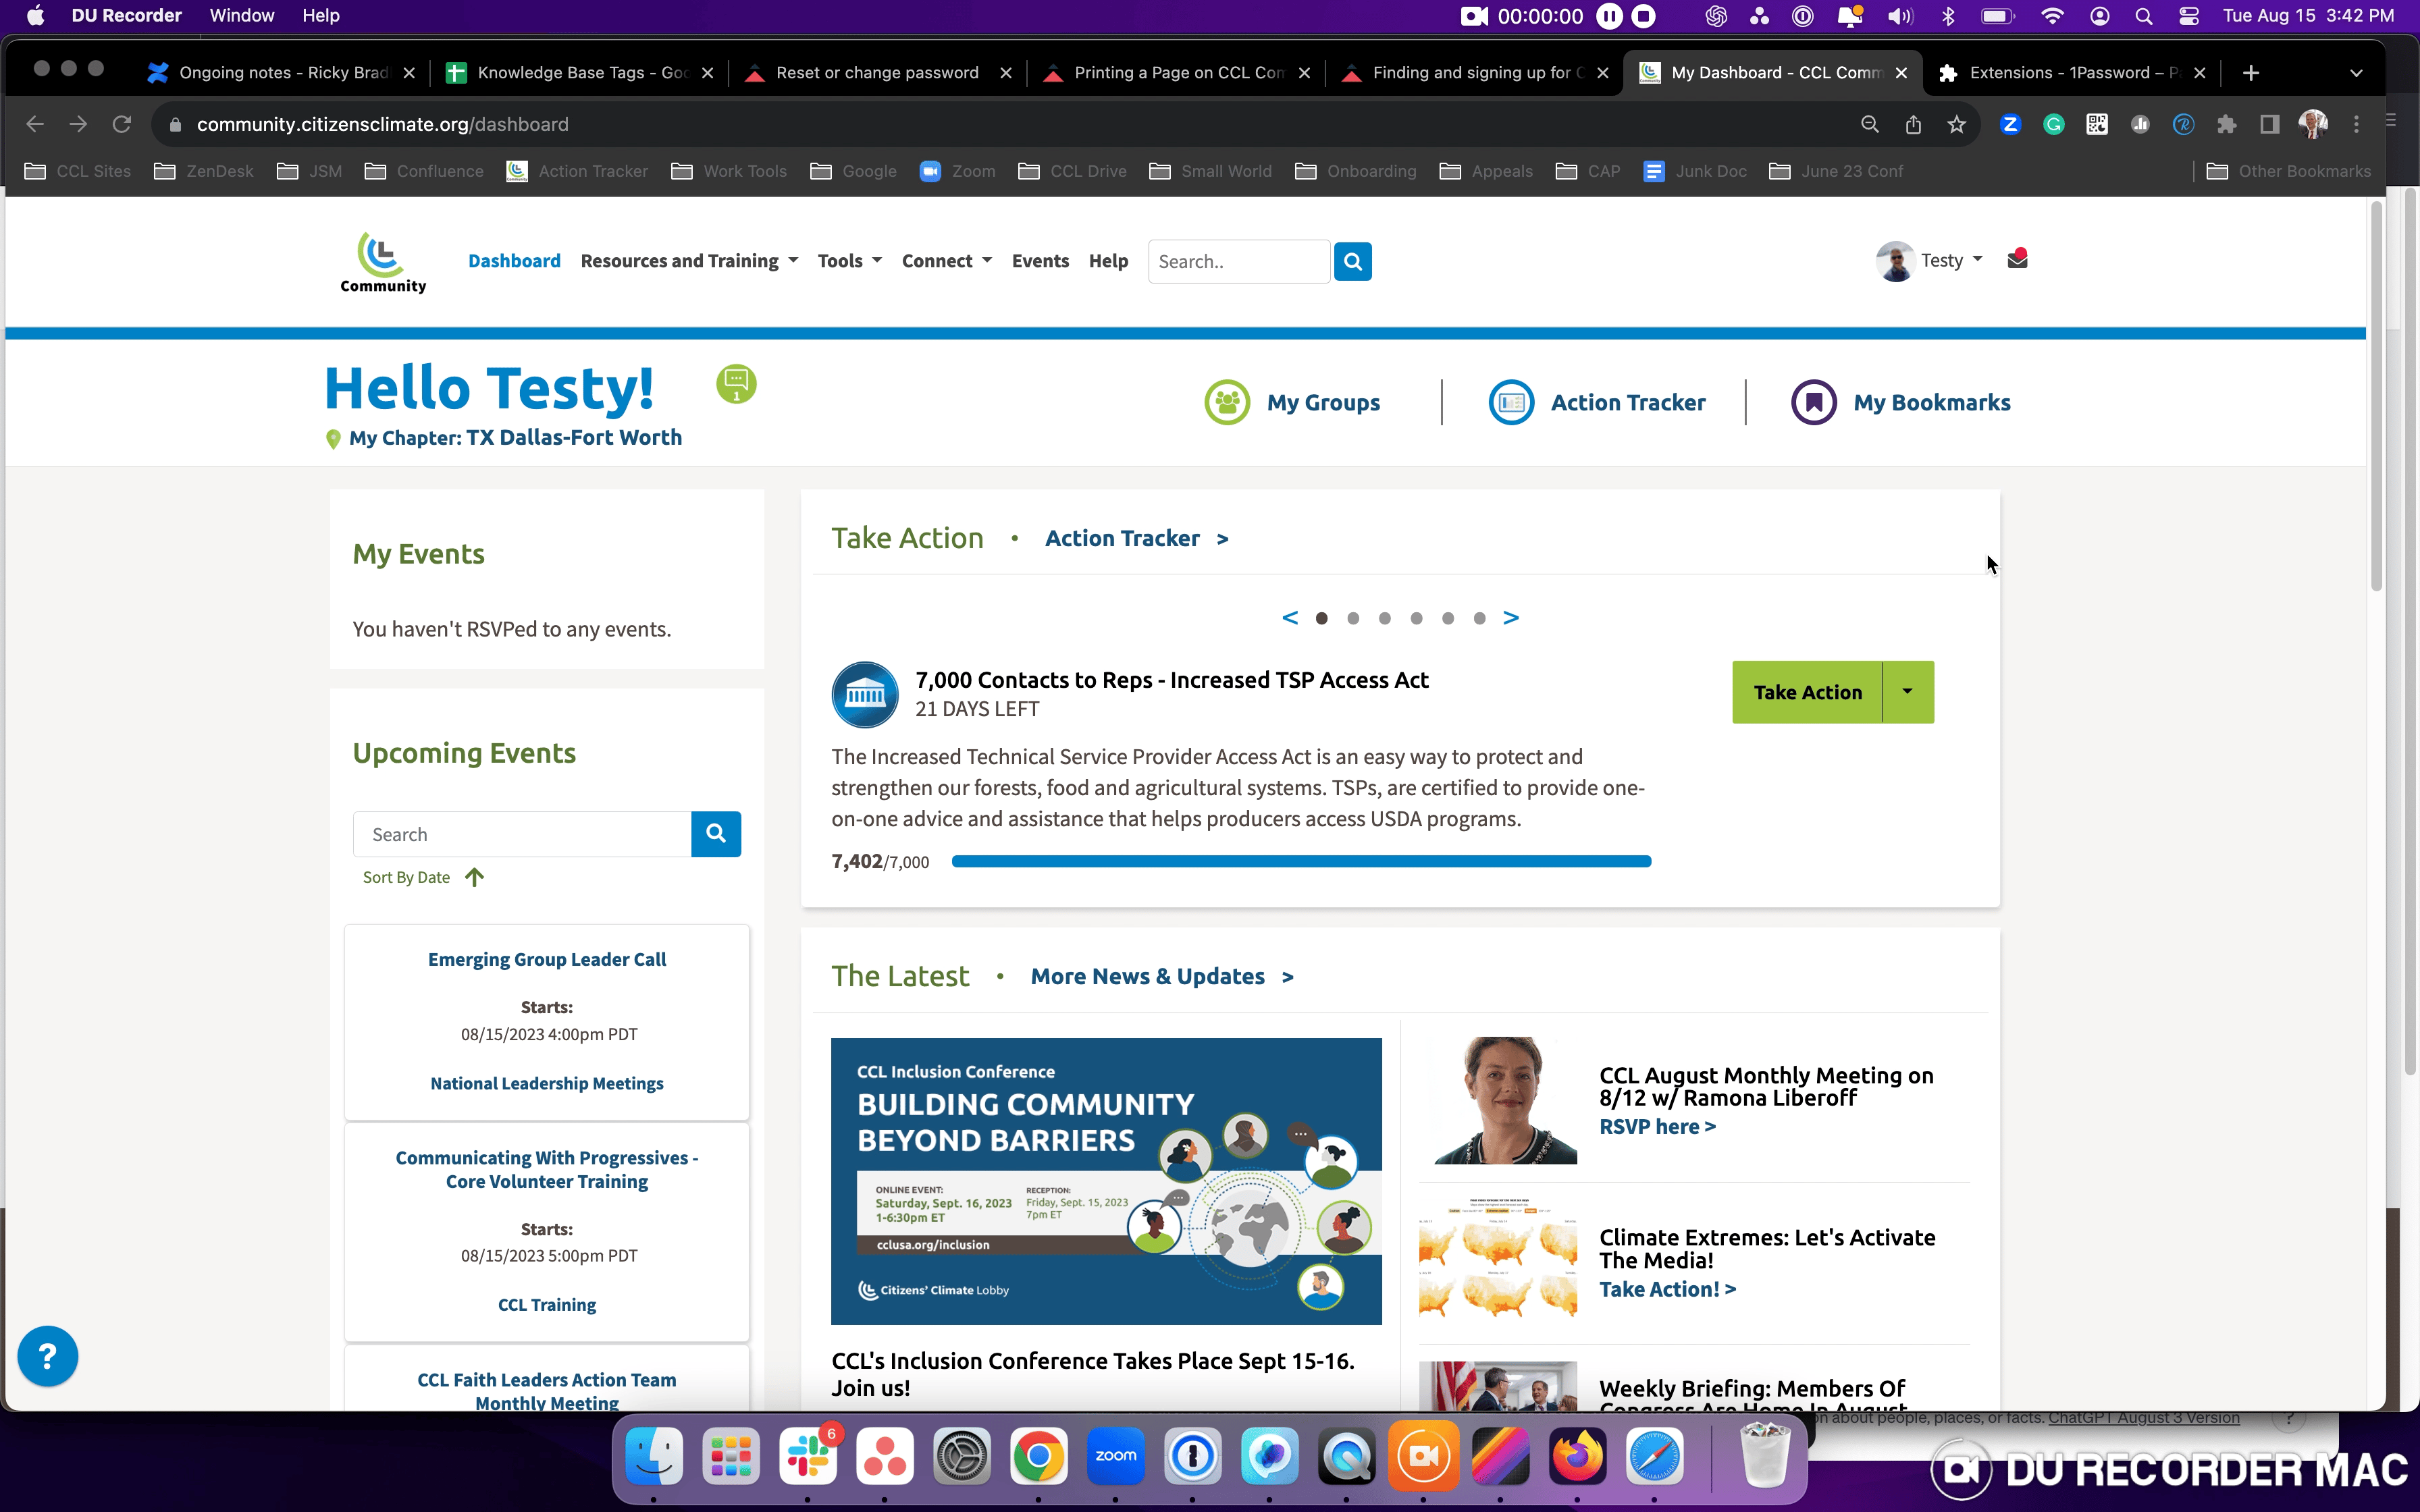Click the Action Tracker circle icon
This screenshot has height=1512, width=2420.
1511,402
